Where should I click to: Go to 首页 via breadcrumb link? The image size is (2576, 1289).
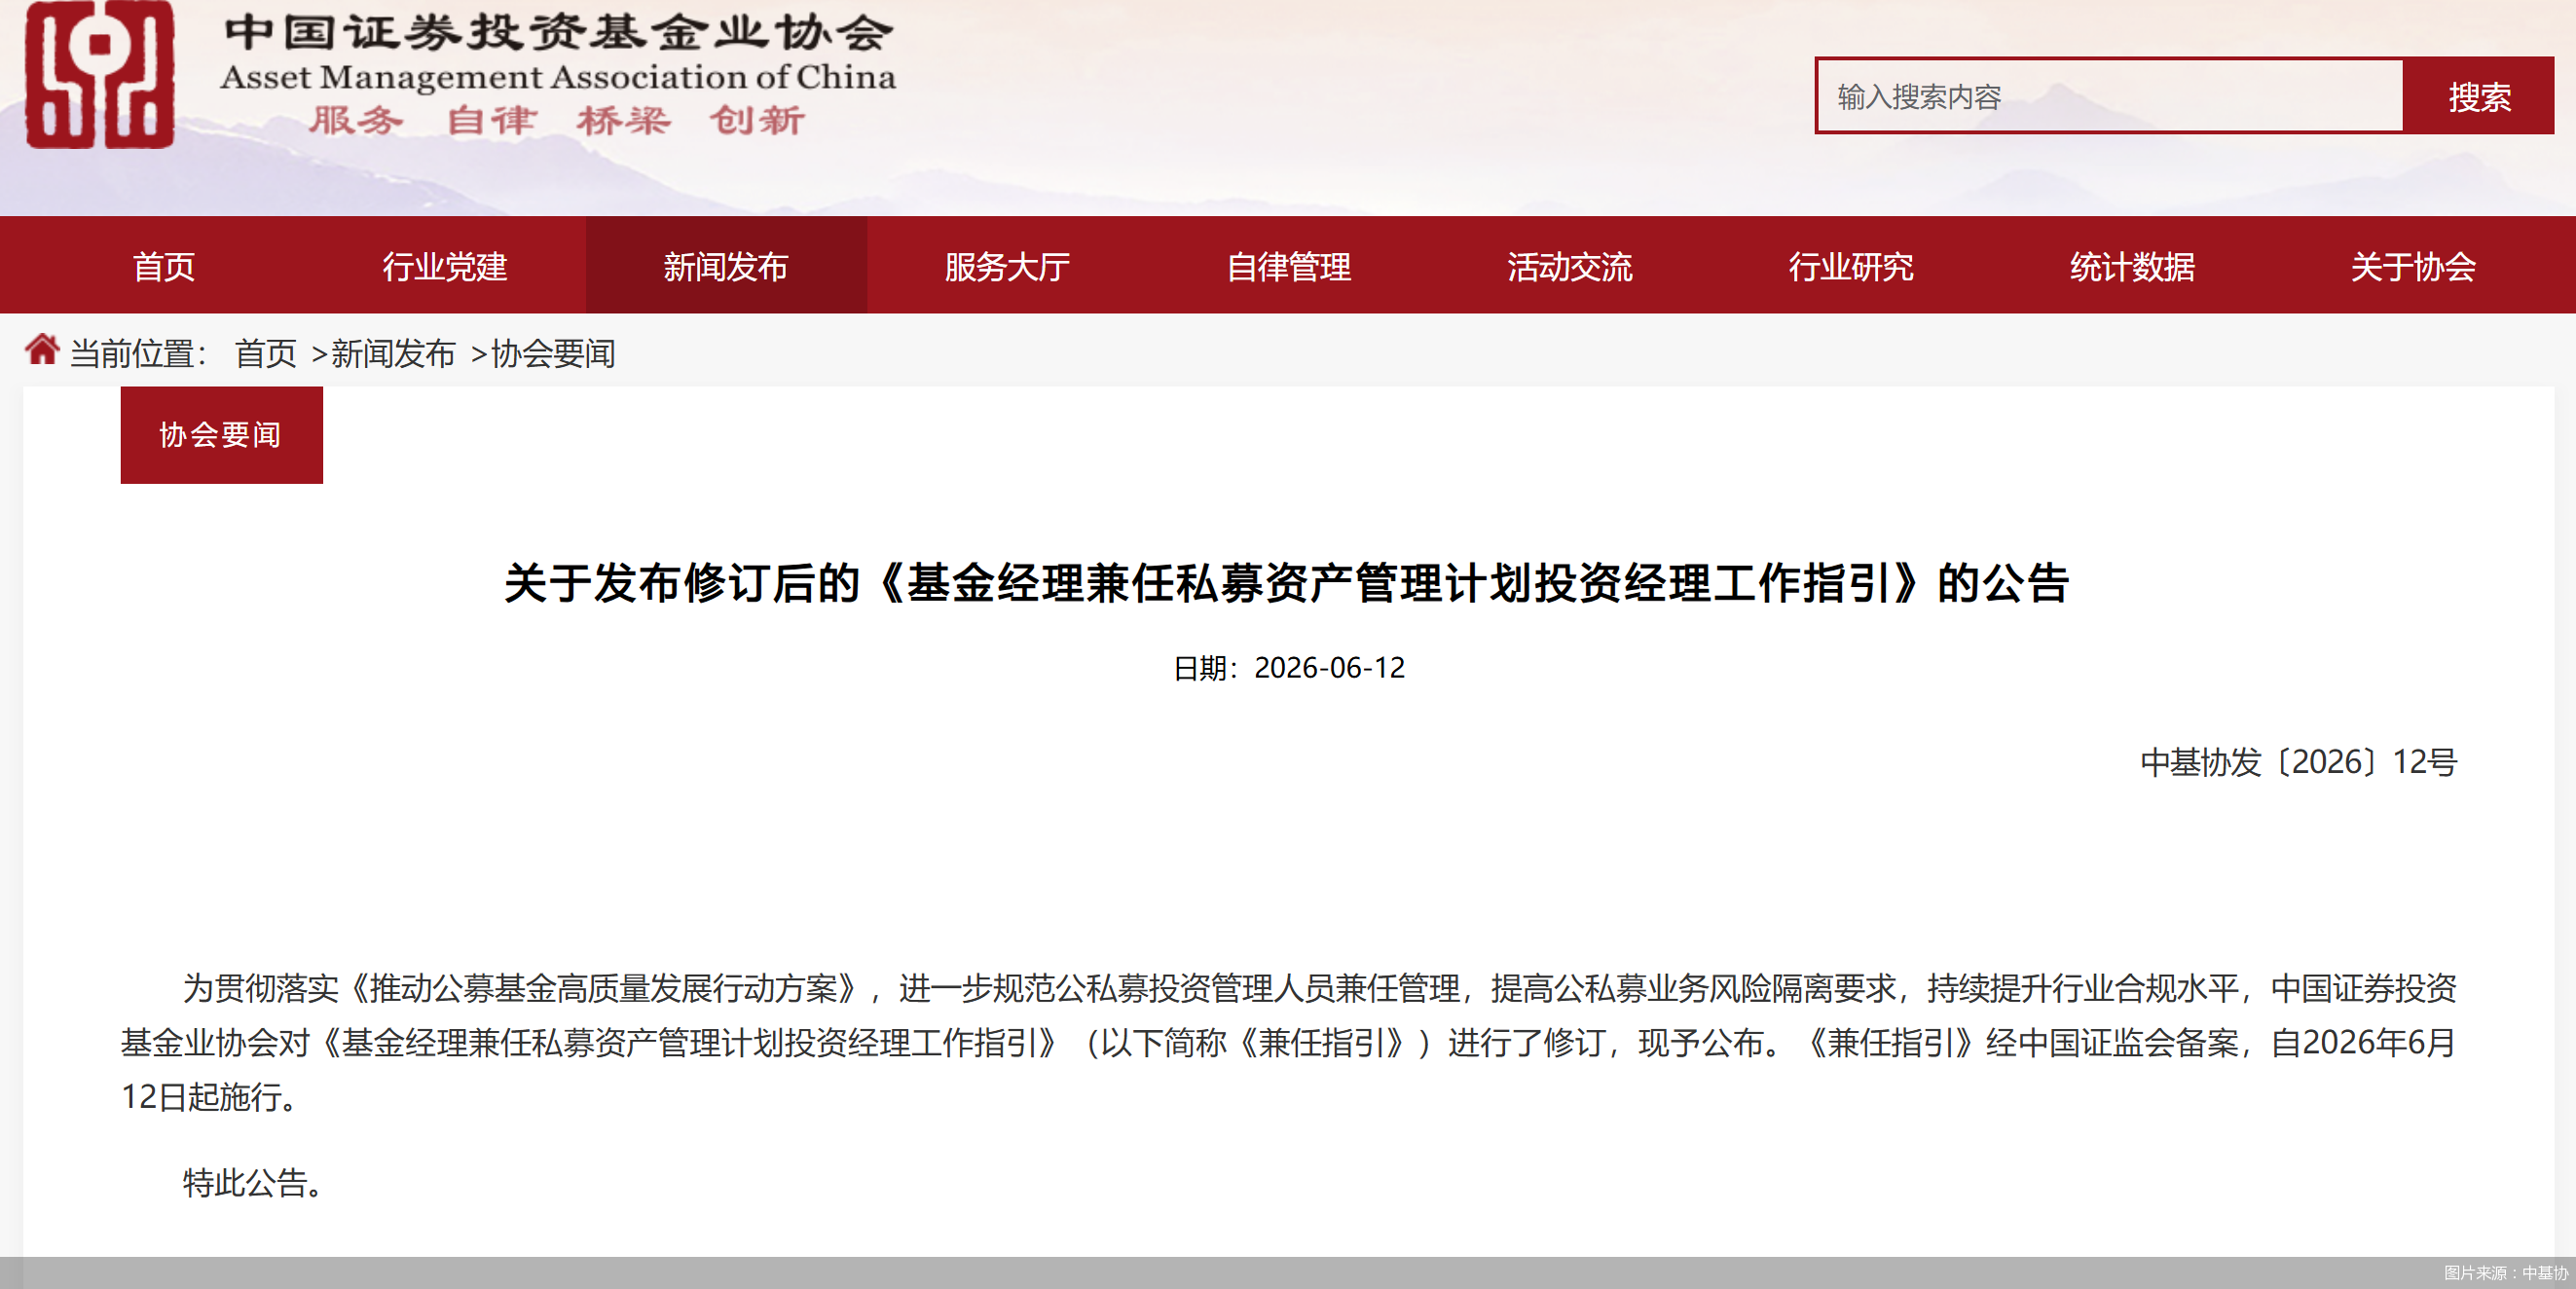point(266,353)
